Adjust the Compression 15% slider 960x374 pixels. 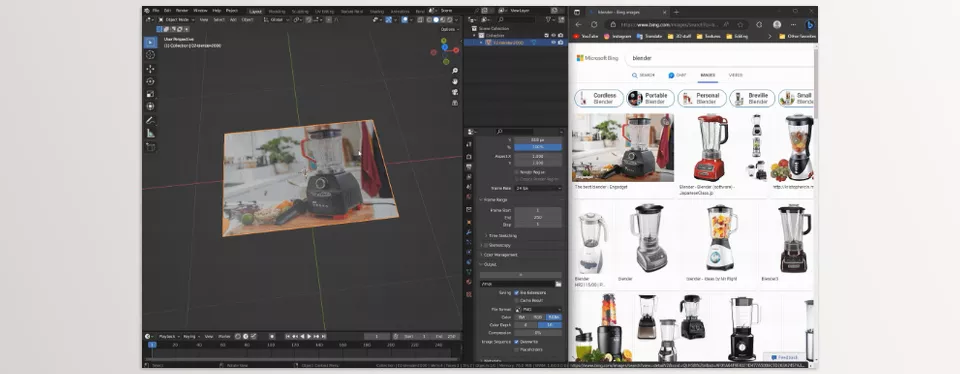tap(538, 333)
